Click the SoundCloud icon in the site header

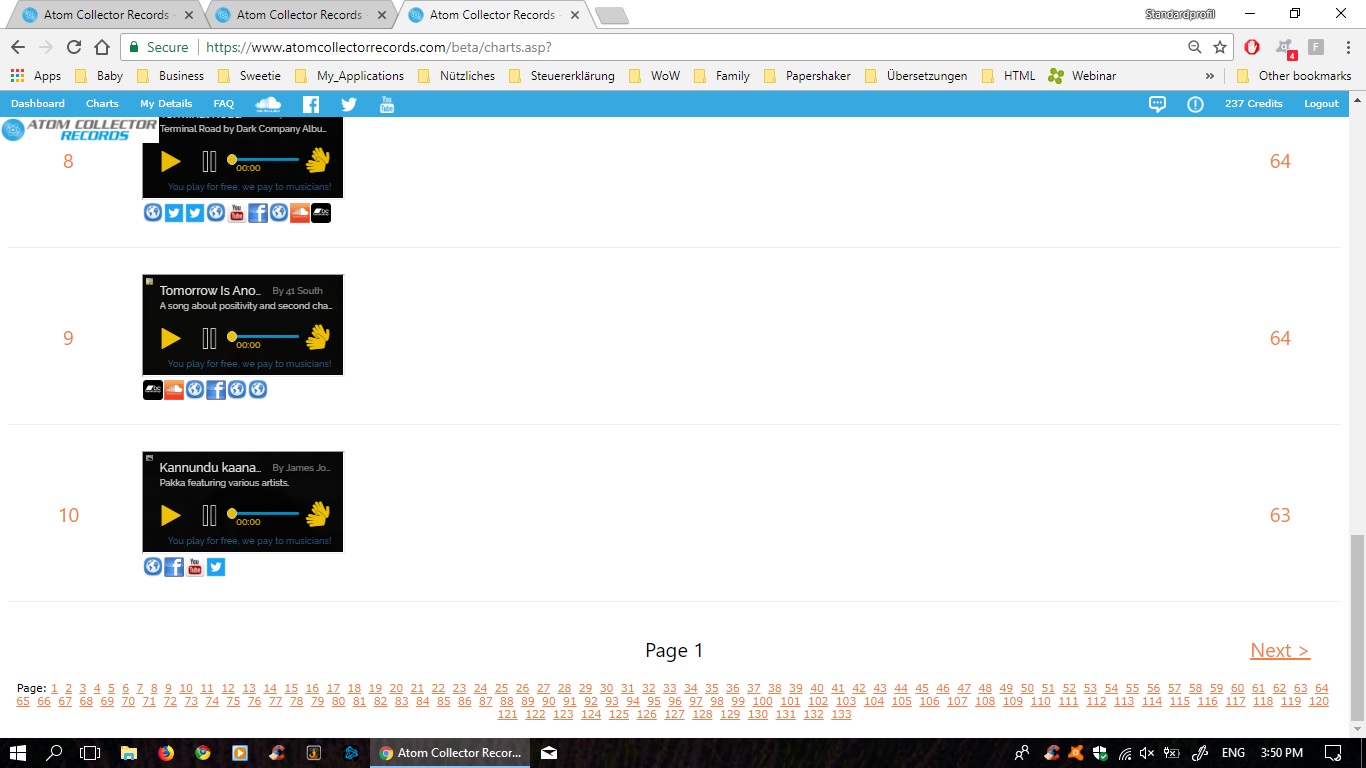(268, 104)
